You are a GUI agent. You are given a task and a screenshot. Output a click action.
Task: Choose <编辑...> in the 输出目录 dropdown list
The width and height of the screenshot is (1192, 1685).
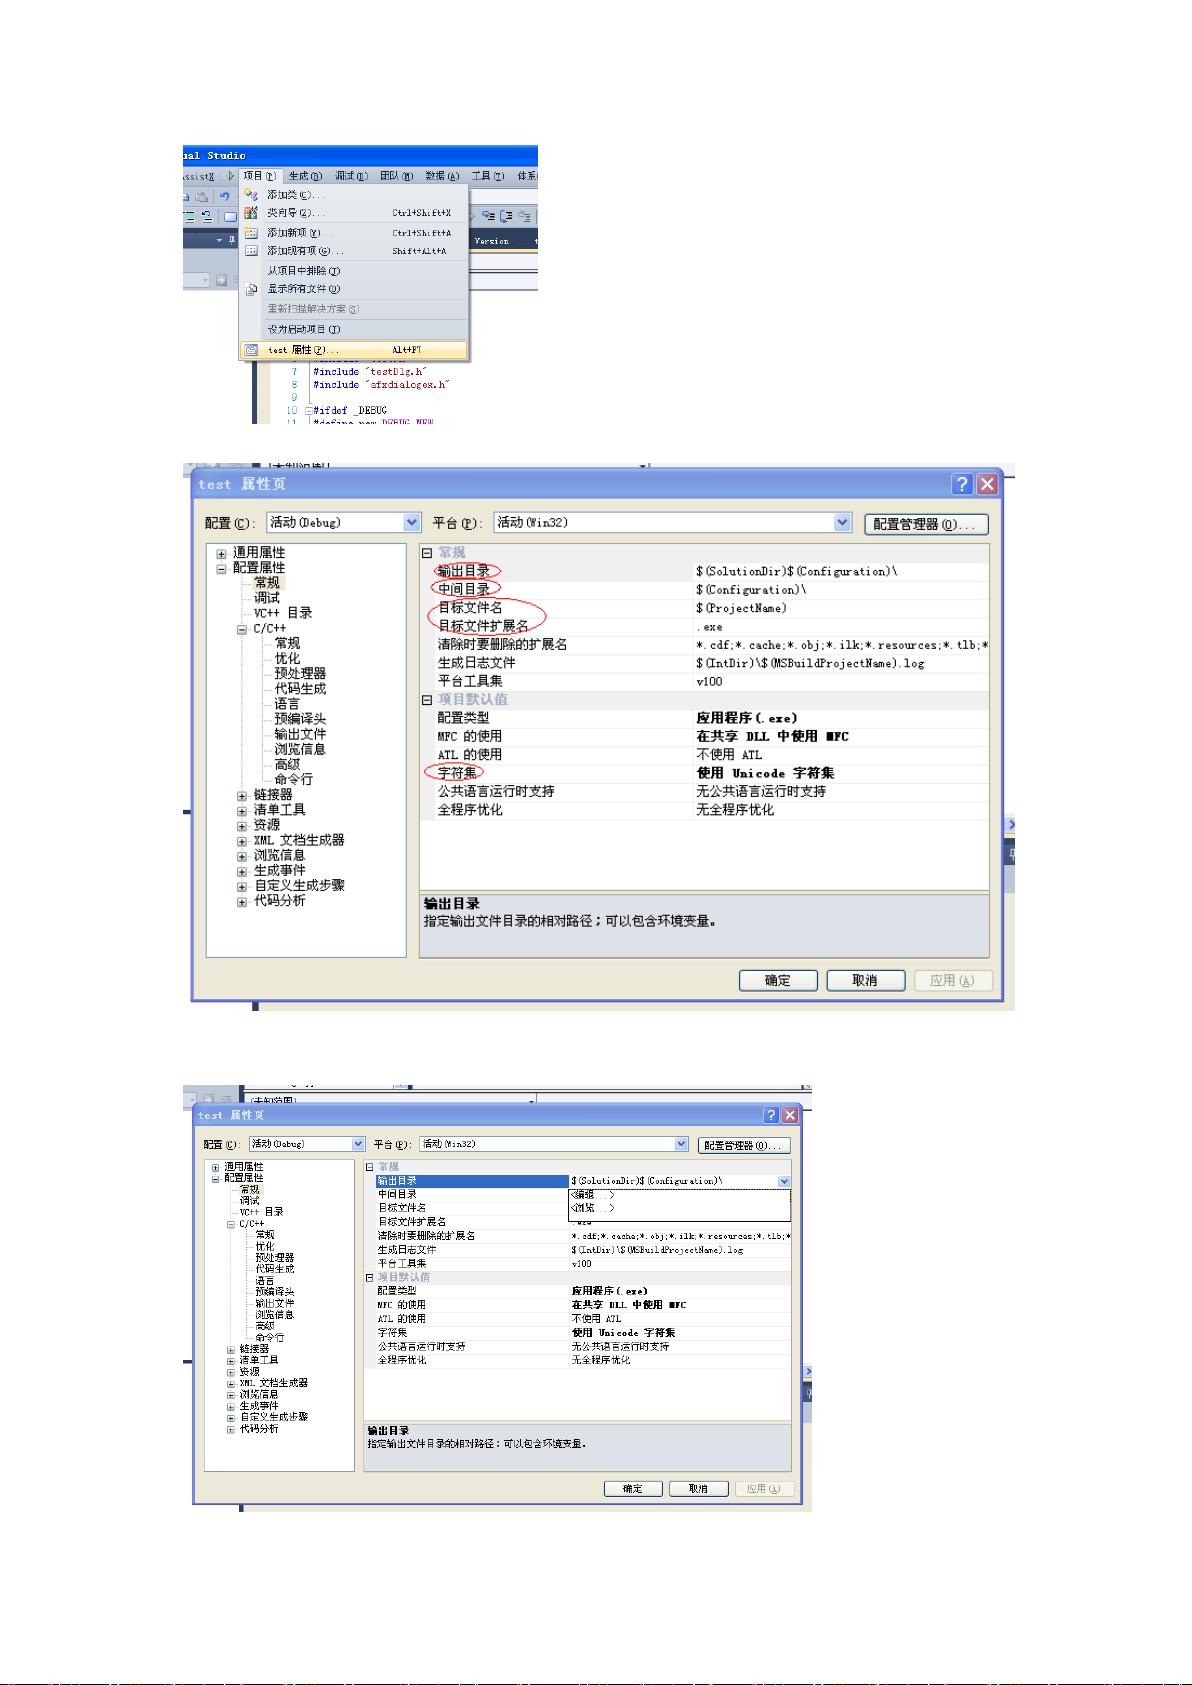pyautogui.click(x=680, y=1194)
